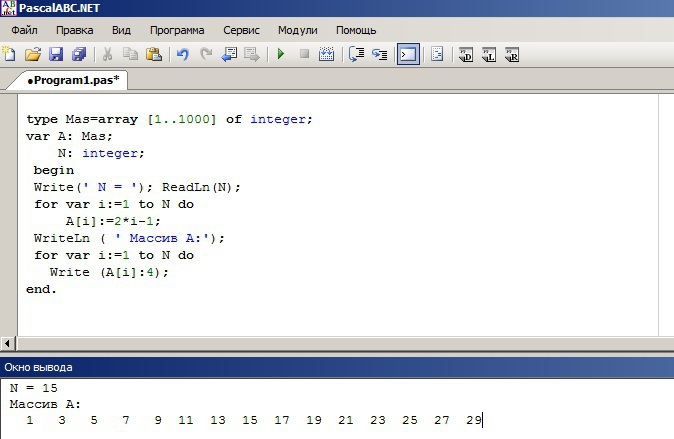Click the New file toolbar icon
674x439 pixels.
coord(9,54)
